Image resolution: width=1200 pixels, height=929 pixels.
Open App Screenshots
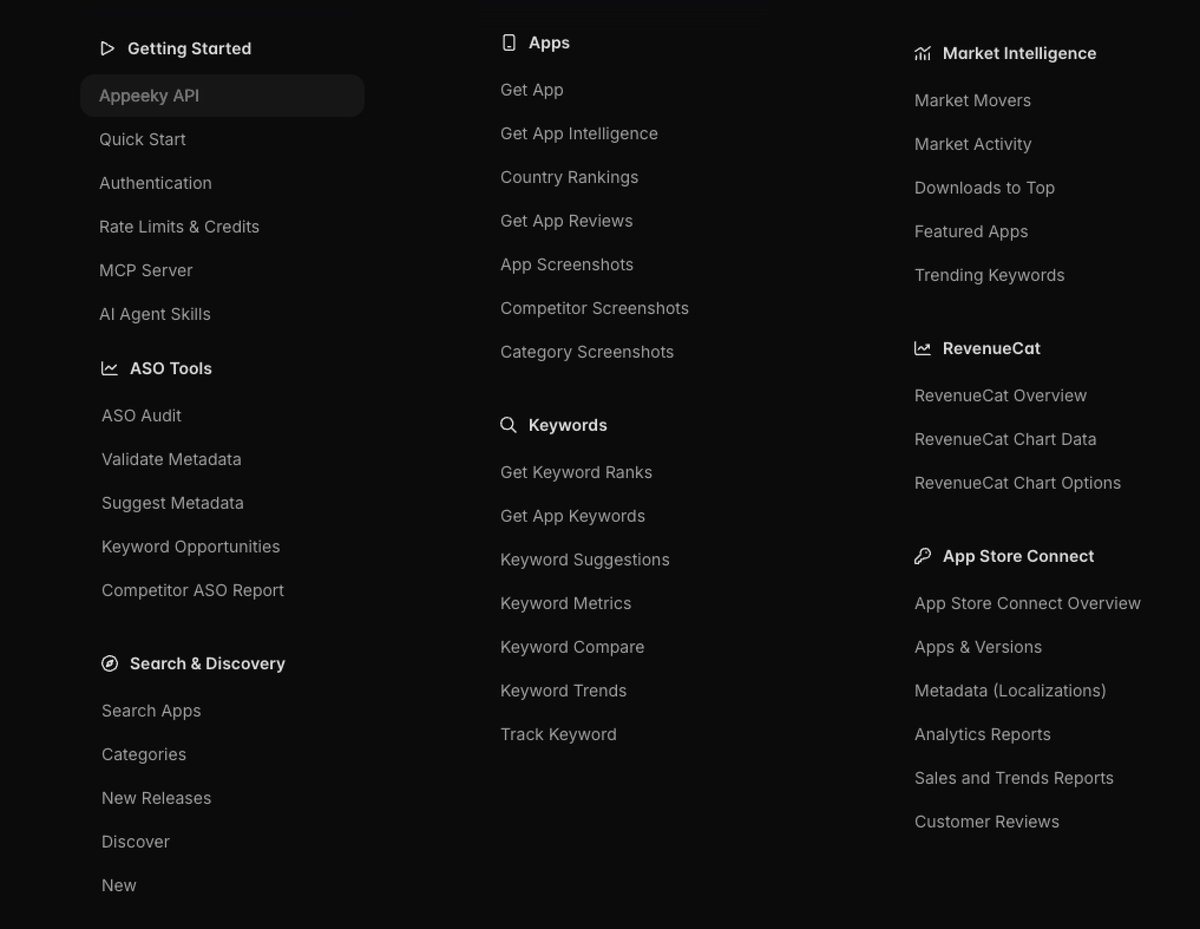[566, 265]
